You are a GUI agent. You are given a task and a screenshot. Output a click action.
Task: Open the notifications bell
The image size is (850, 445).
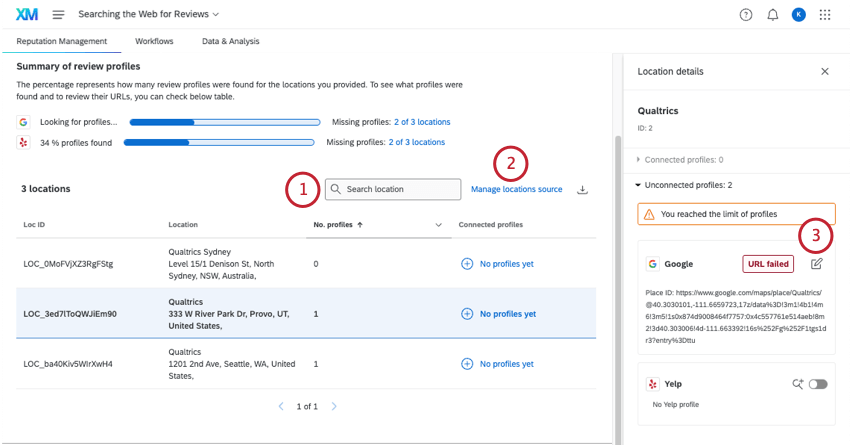click(x=772, y=15)
